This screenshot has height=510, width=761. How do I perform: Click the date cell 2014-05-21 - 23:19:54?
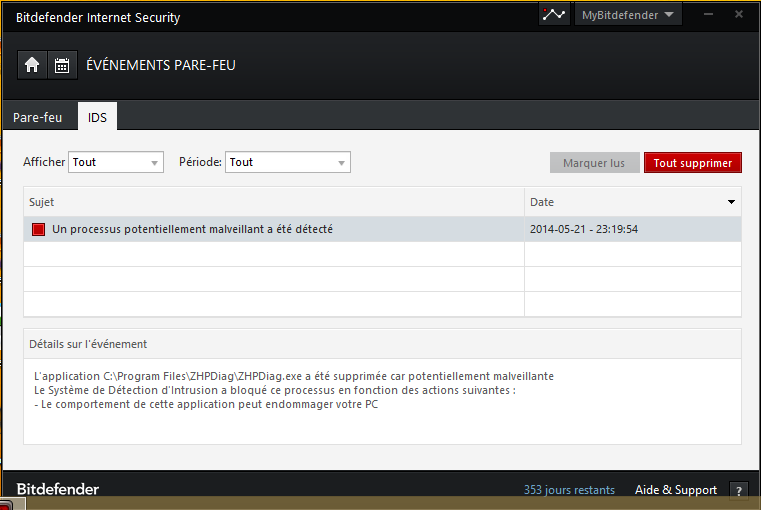(584, 229)
